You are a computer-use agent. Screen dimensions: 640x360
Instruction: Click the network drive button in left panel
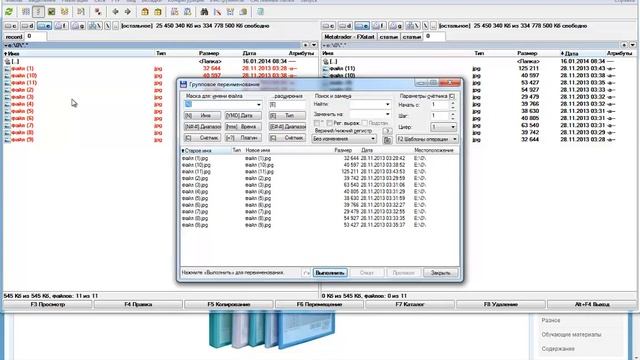coord(95,26)
